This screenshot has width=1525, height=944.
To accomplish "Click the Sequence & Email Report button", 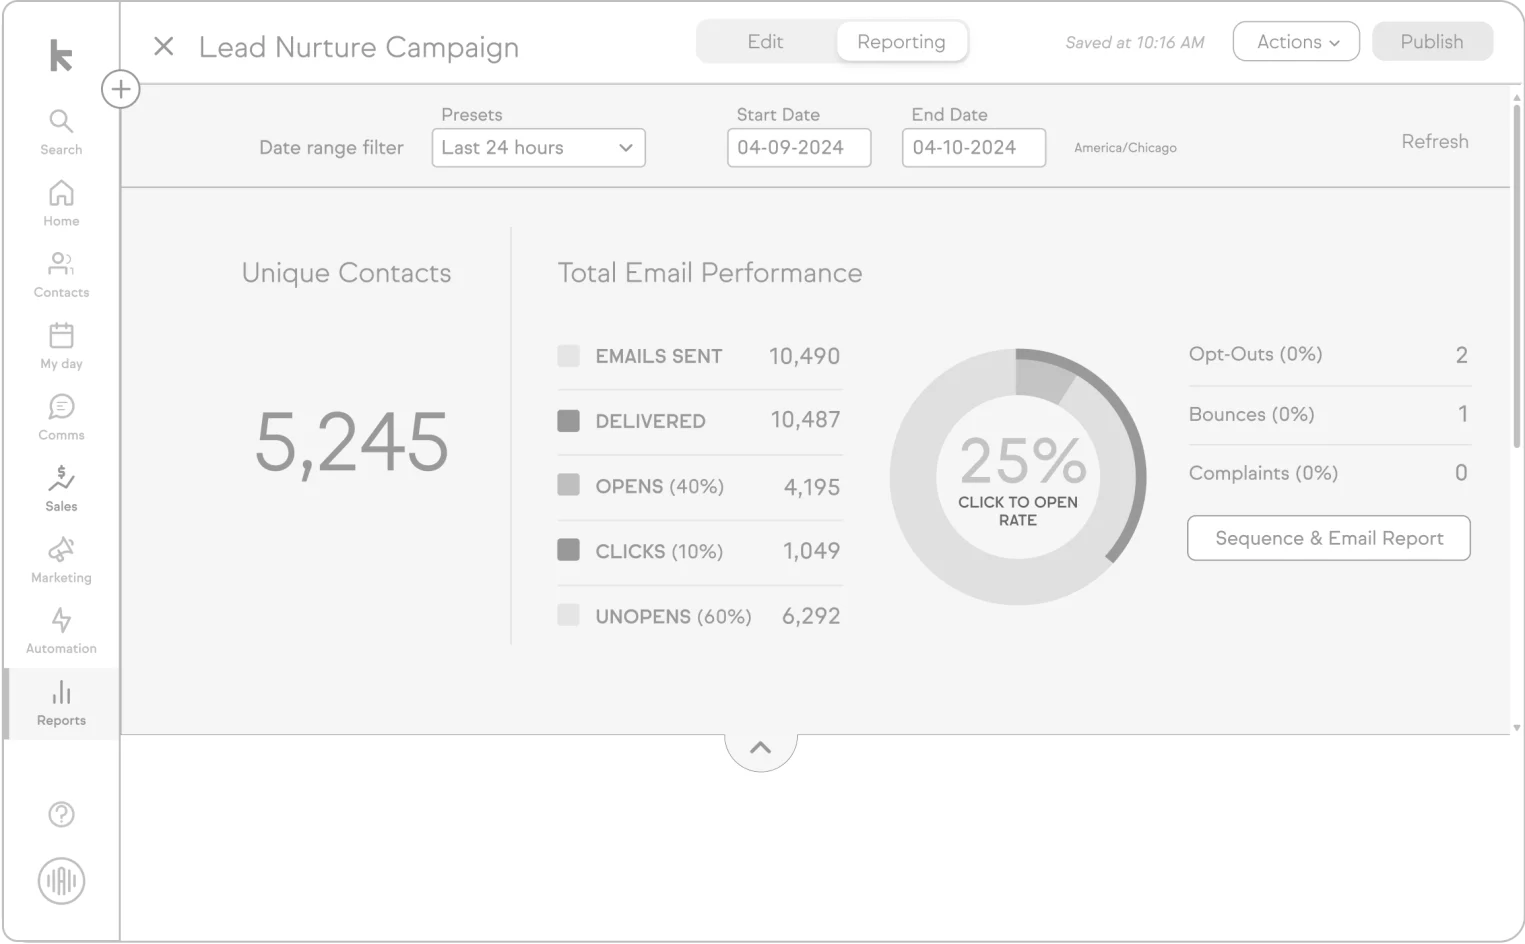I will pos(1328,538).
